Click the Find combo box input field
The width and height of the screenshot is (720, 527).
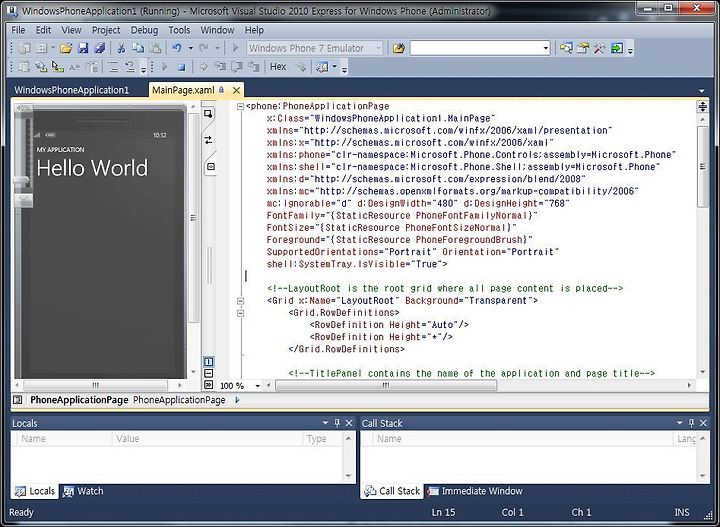[476, 48]
